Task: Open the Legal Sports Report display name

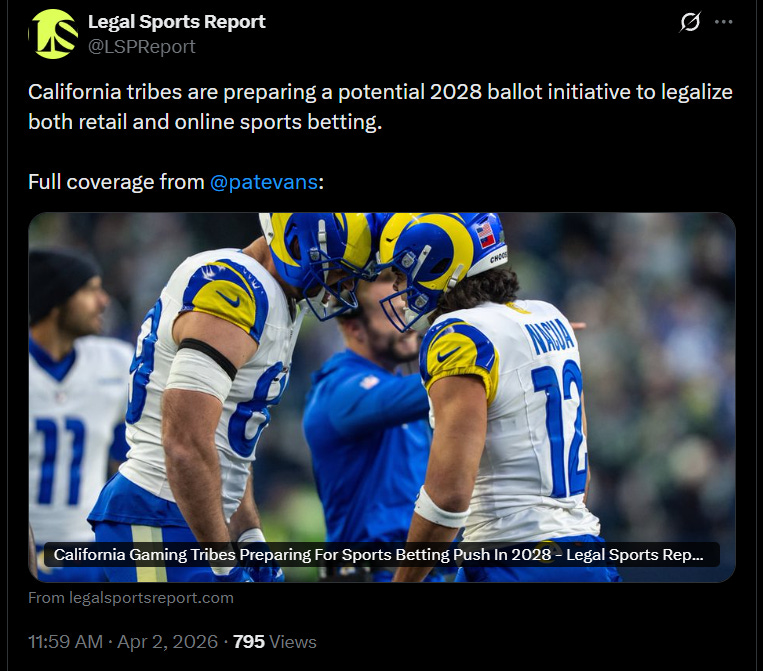Action: point(177,21)
